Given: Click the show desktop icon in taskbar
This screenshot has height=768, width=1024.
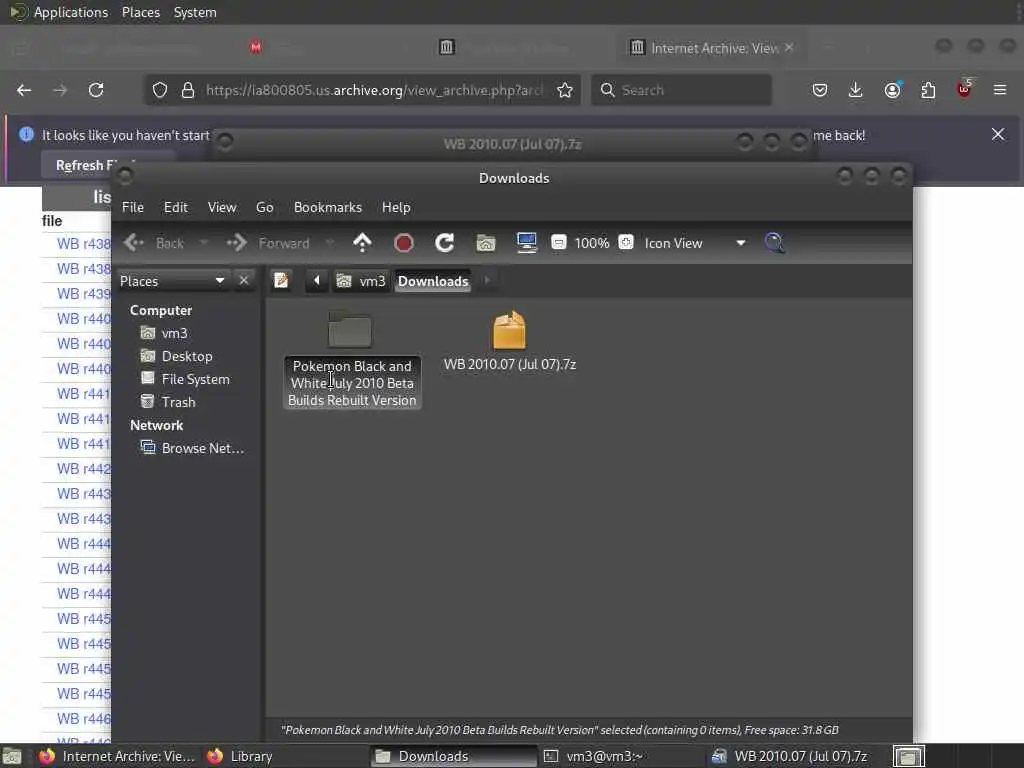Looking at the screenshot, I should (x=12, y=756).
